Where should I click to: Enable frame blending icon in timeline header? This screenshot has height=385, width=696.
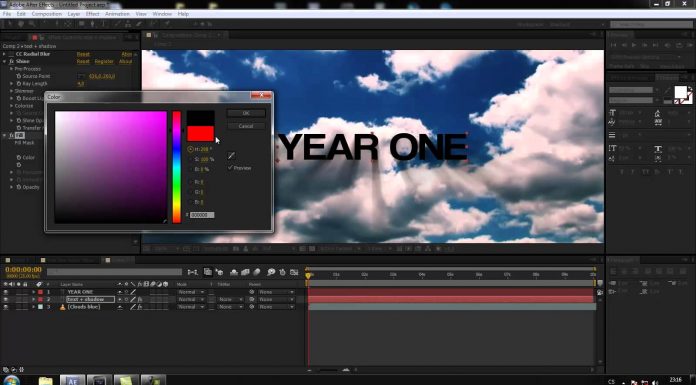click(245, 272)
